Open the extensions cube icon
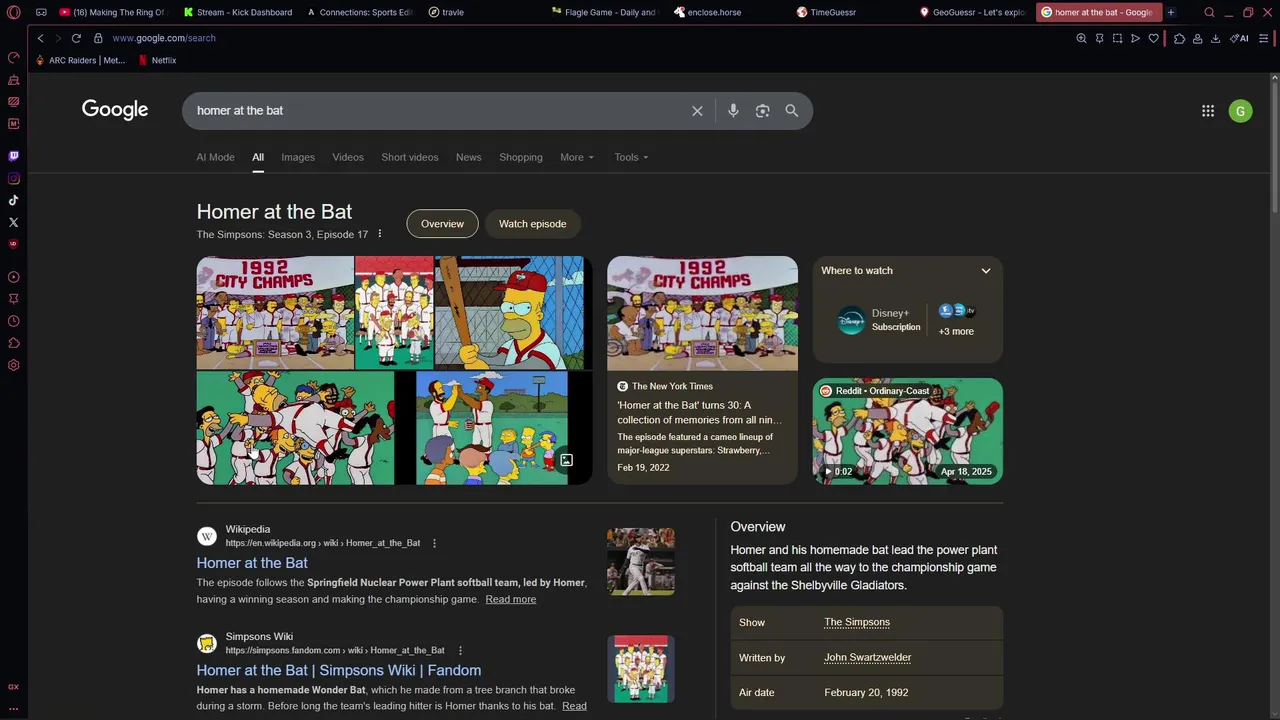The width and height of the screenshot is (1280, 720). pyautogui.click(x=1179, y=38)
